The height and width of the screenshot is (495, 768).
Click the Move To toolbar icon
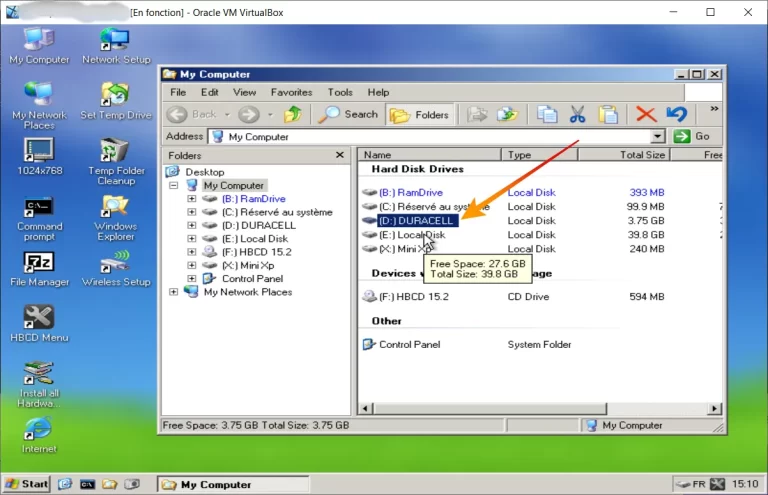point(477,115)
